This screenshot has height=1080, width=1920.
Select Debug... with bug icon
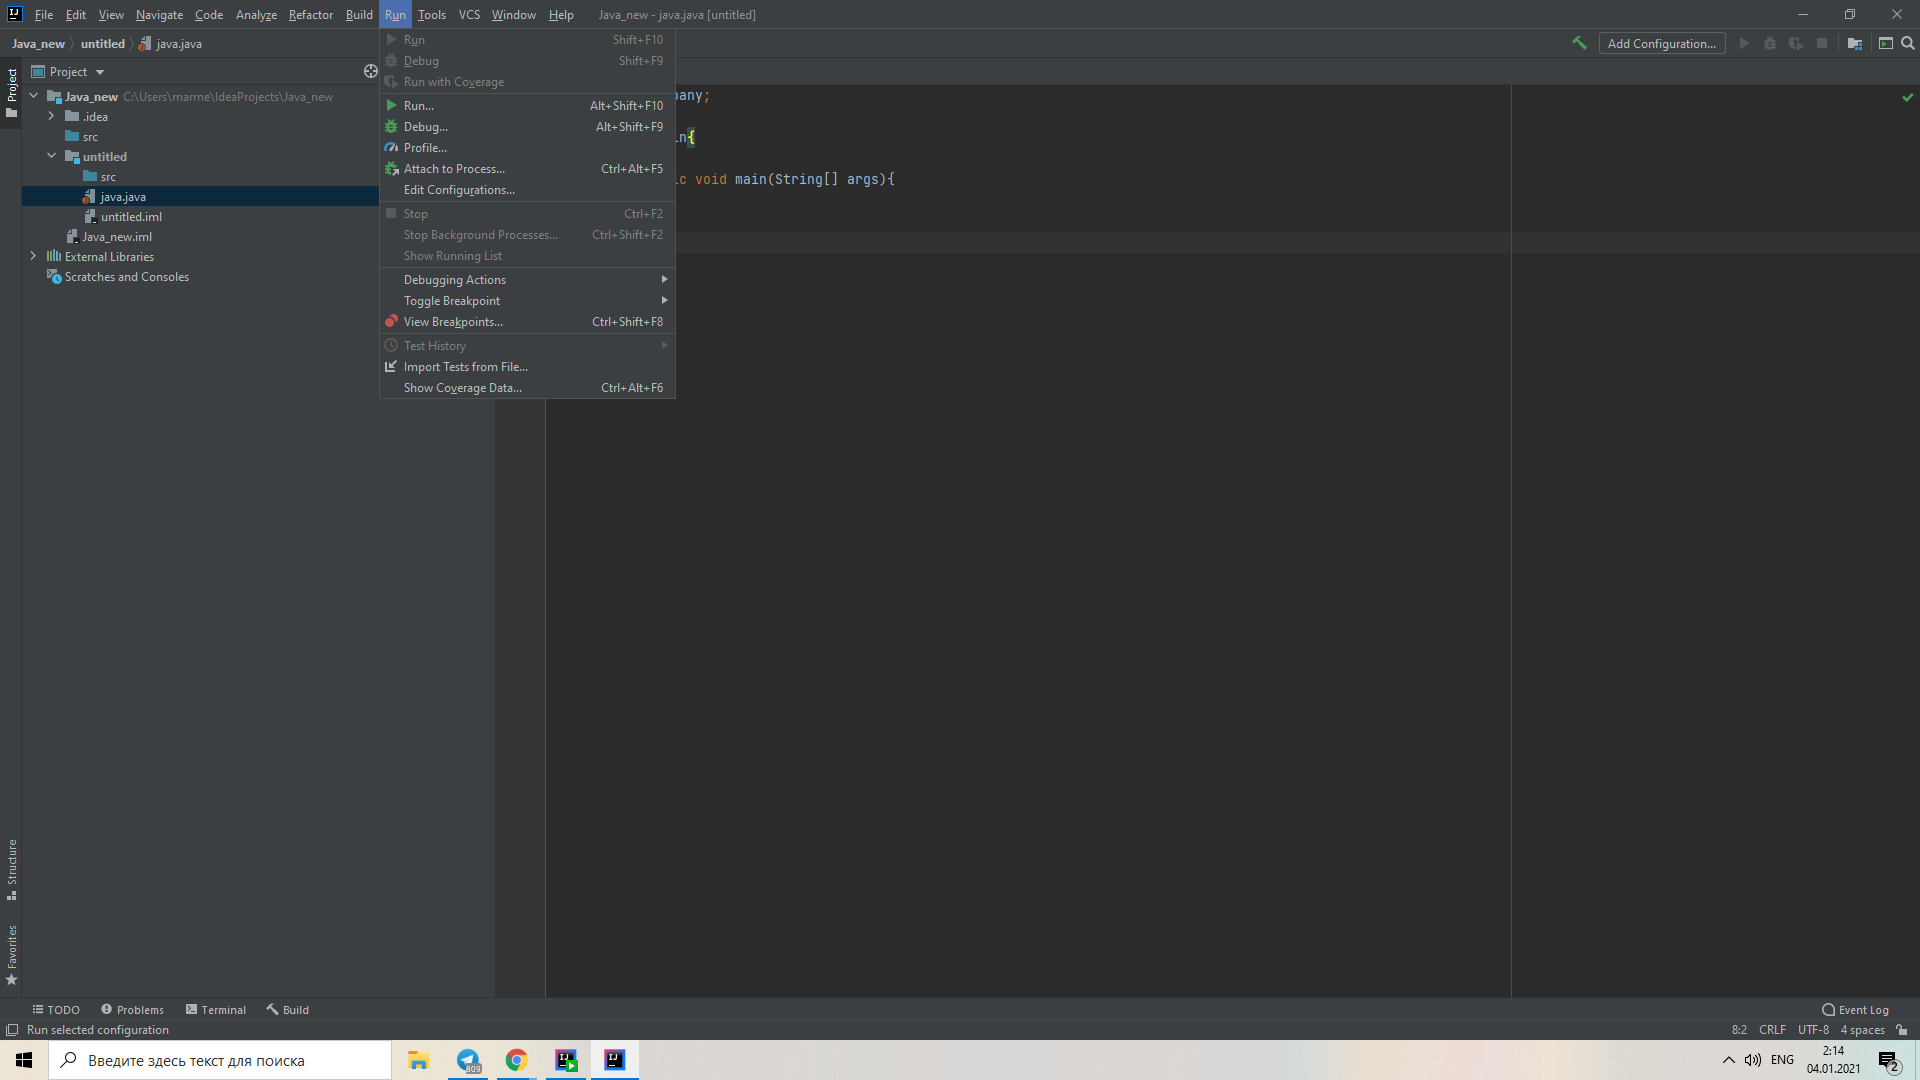tap(527, 126)
